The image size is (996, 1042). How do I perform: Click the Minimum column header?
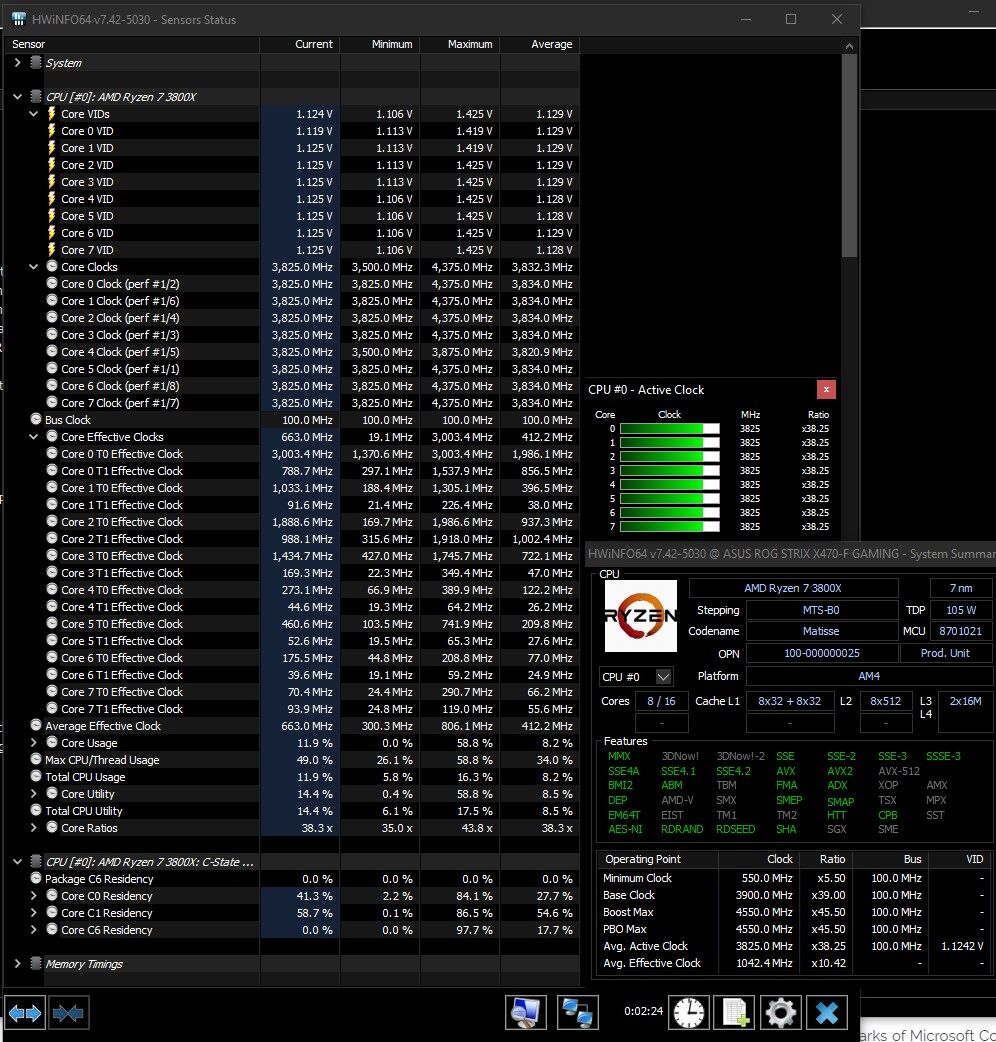[380, 44]
